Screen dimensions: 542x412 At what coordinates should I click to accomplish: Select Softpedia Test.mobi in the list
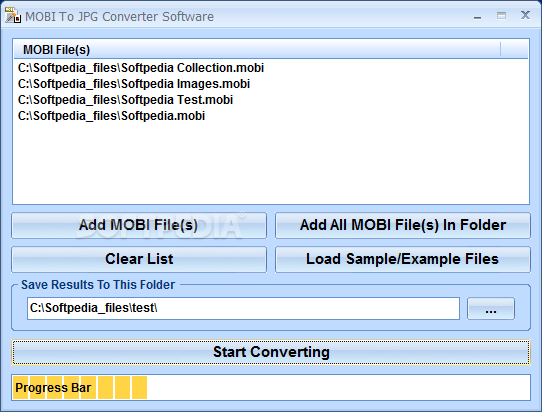[x=125, y=100]
